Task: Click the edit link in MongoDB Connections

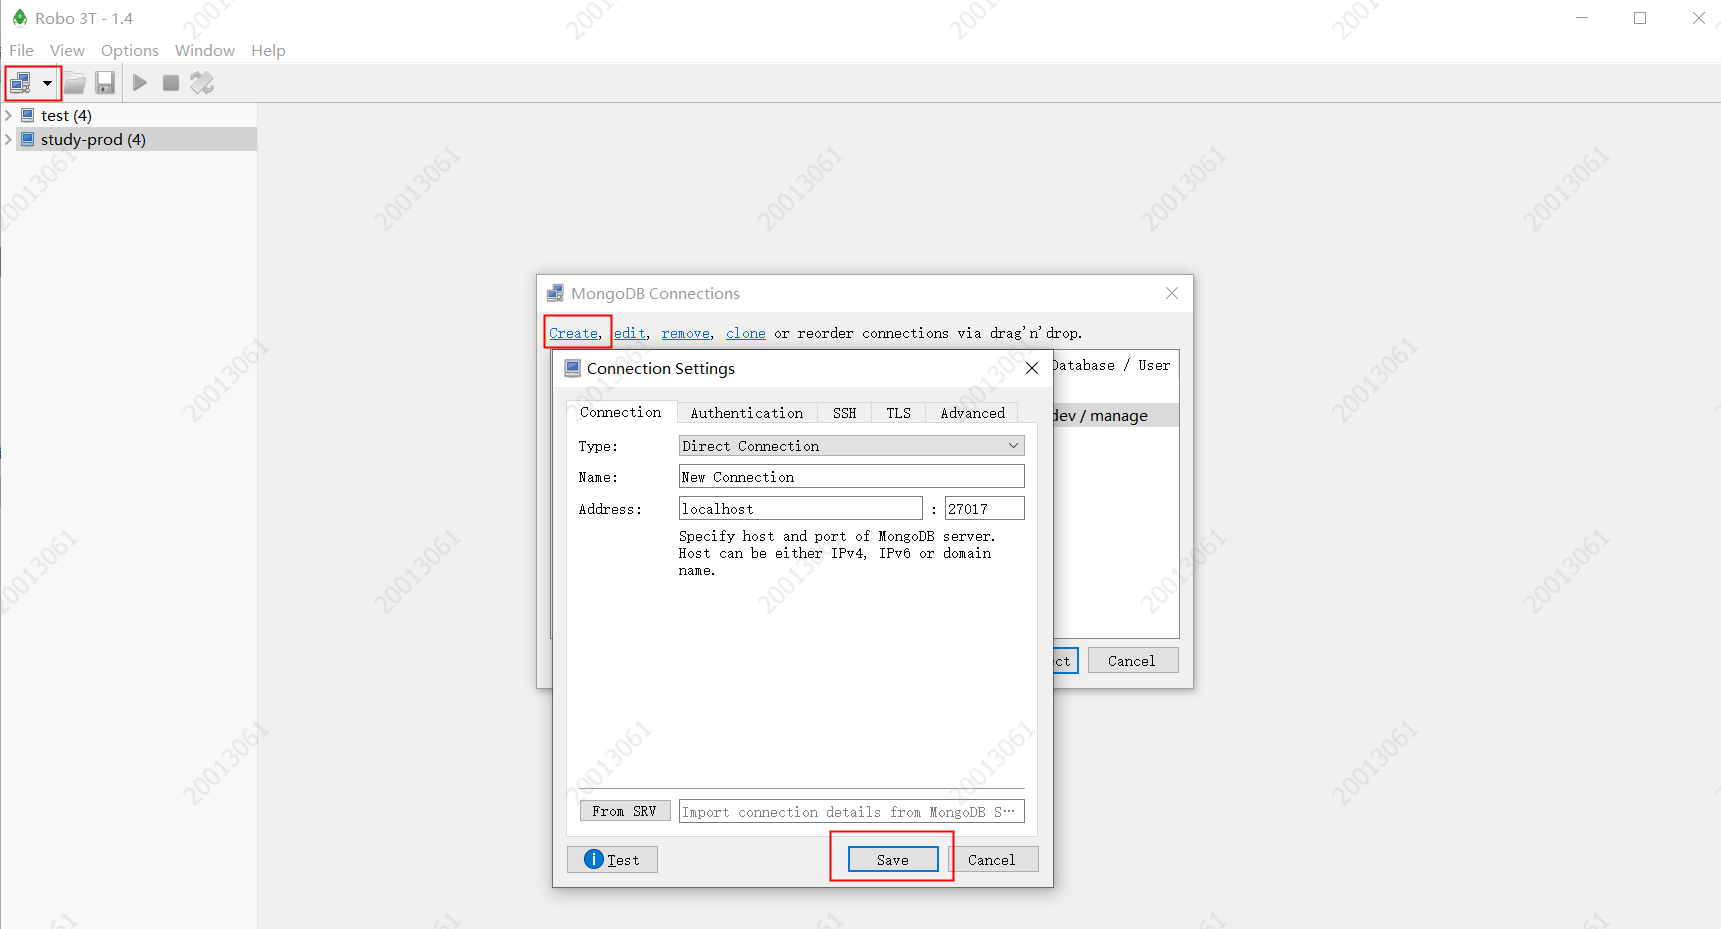Action: tap(630, 333)
